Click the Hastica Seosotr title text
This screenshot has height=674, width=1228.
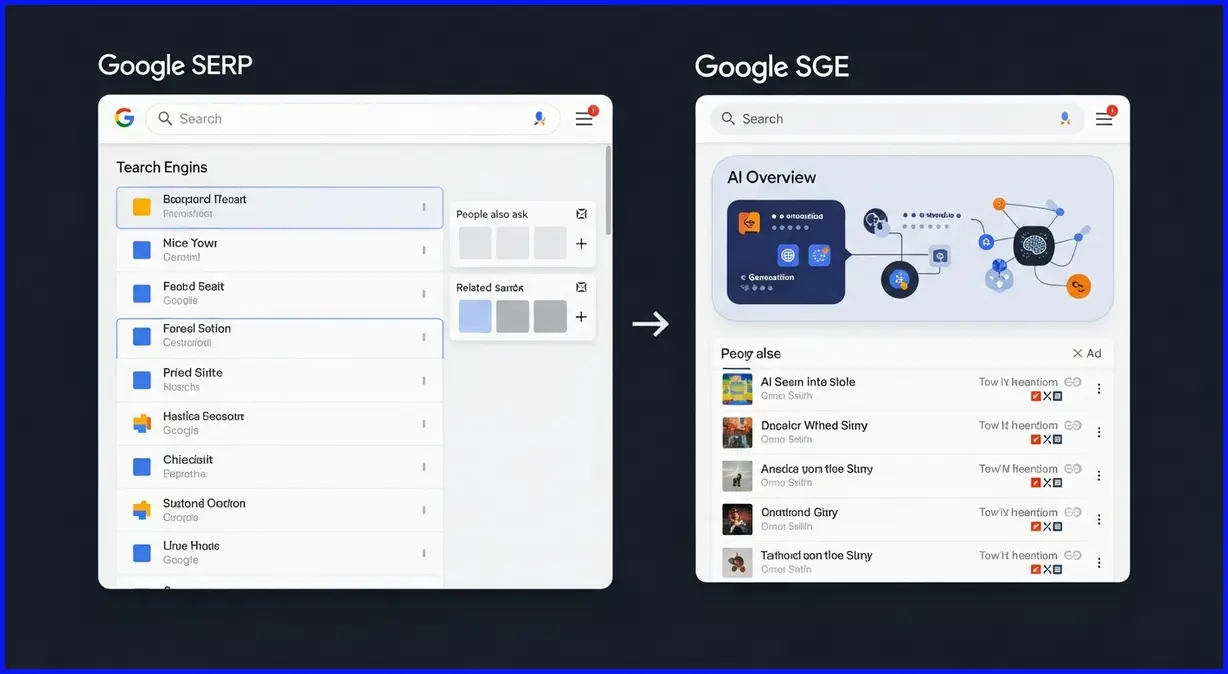204,416
